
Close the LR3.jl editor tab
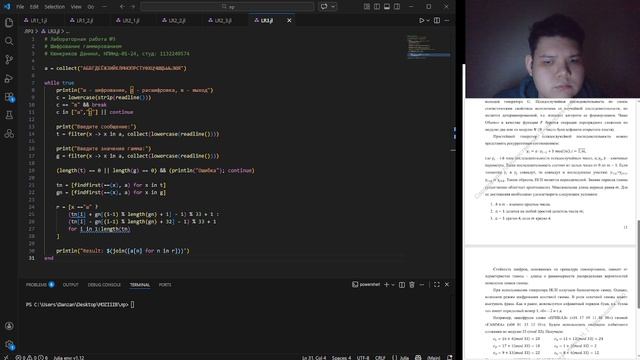[x=289, y=20]
